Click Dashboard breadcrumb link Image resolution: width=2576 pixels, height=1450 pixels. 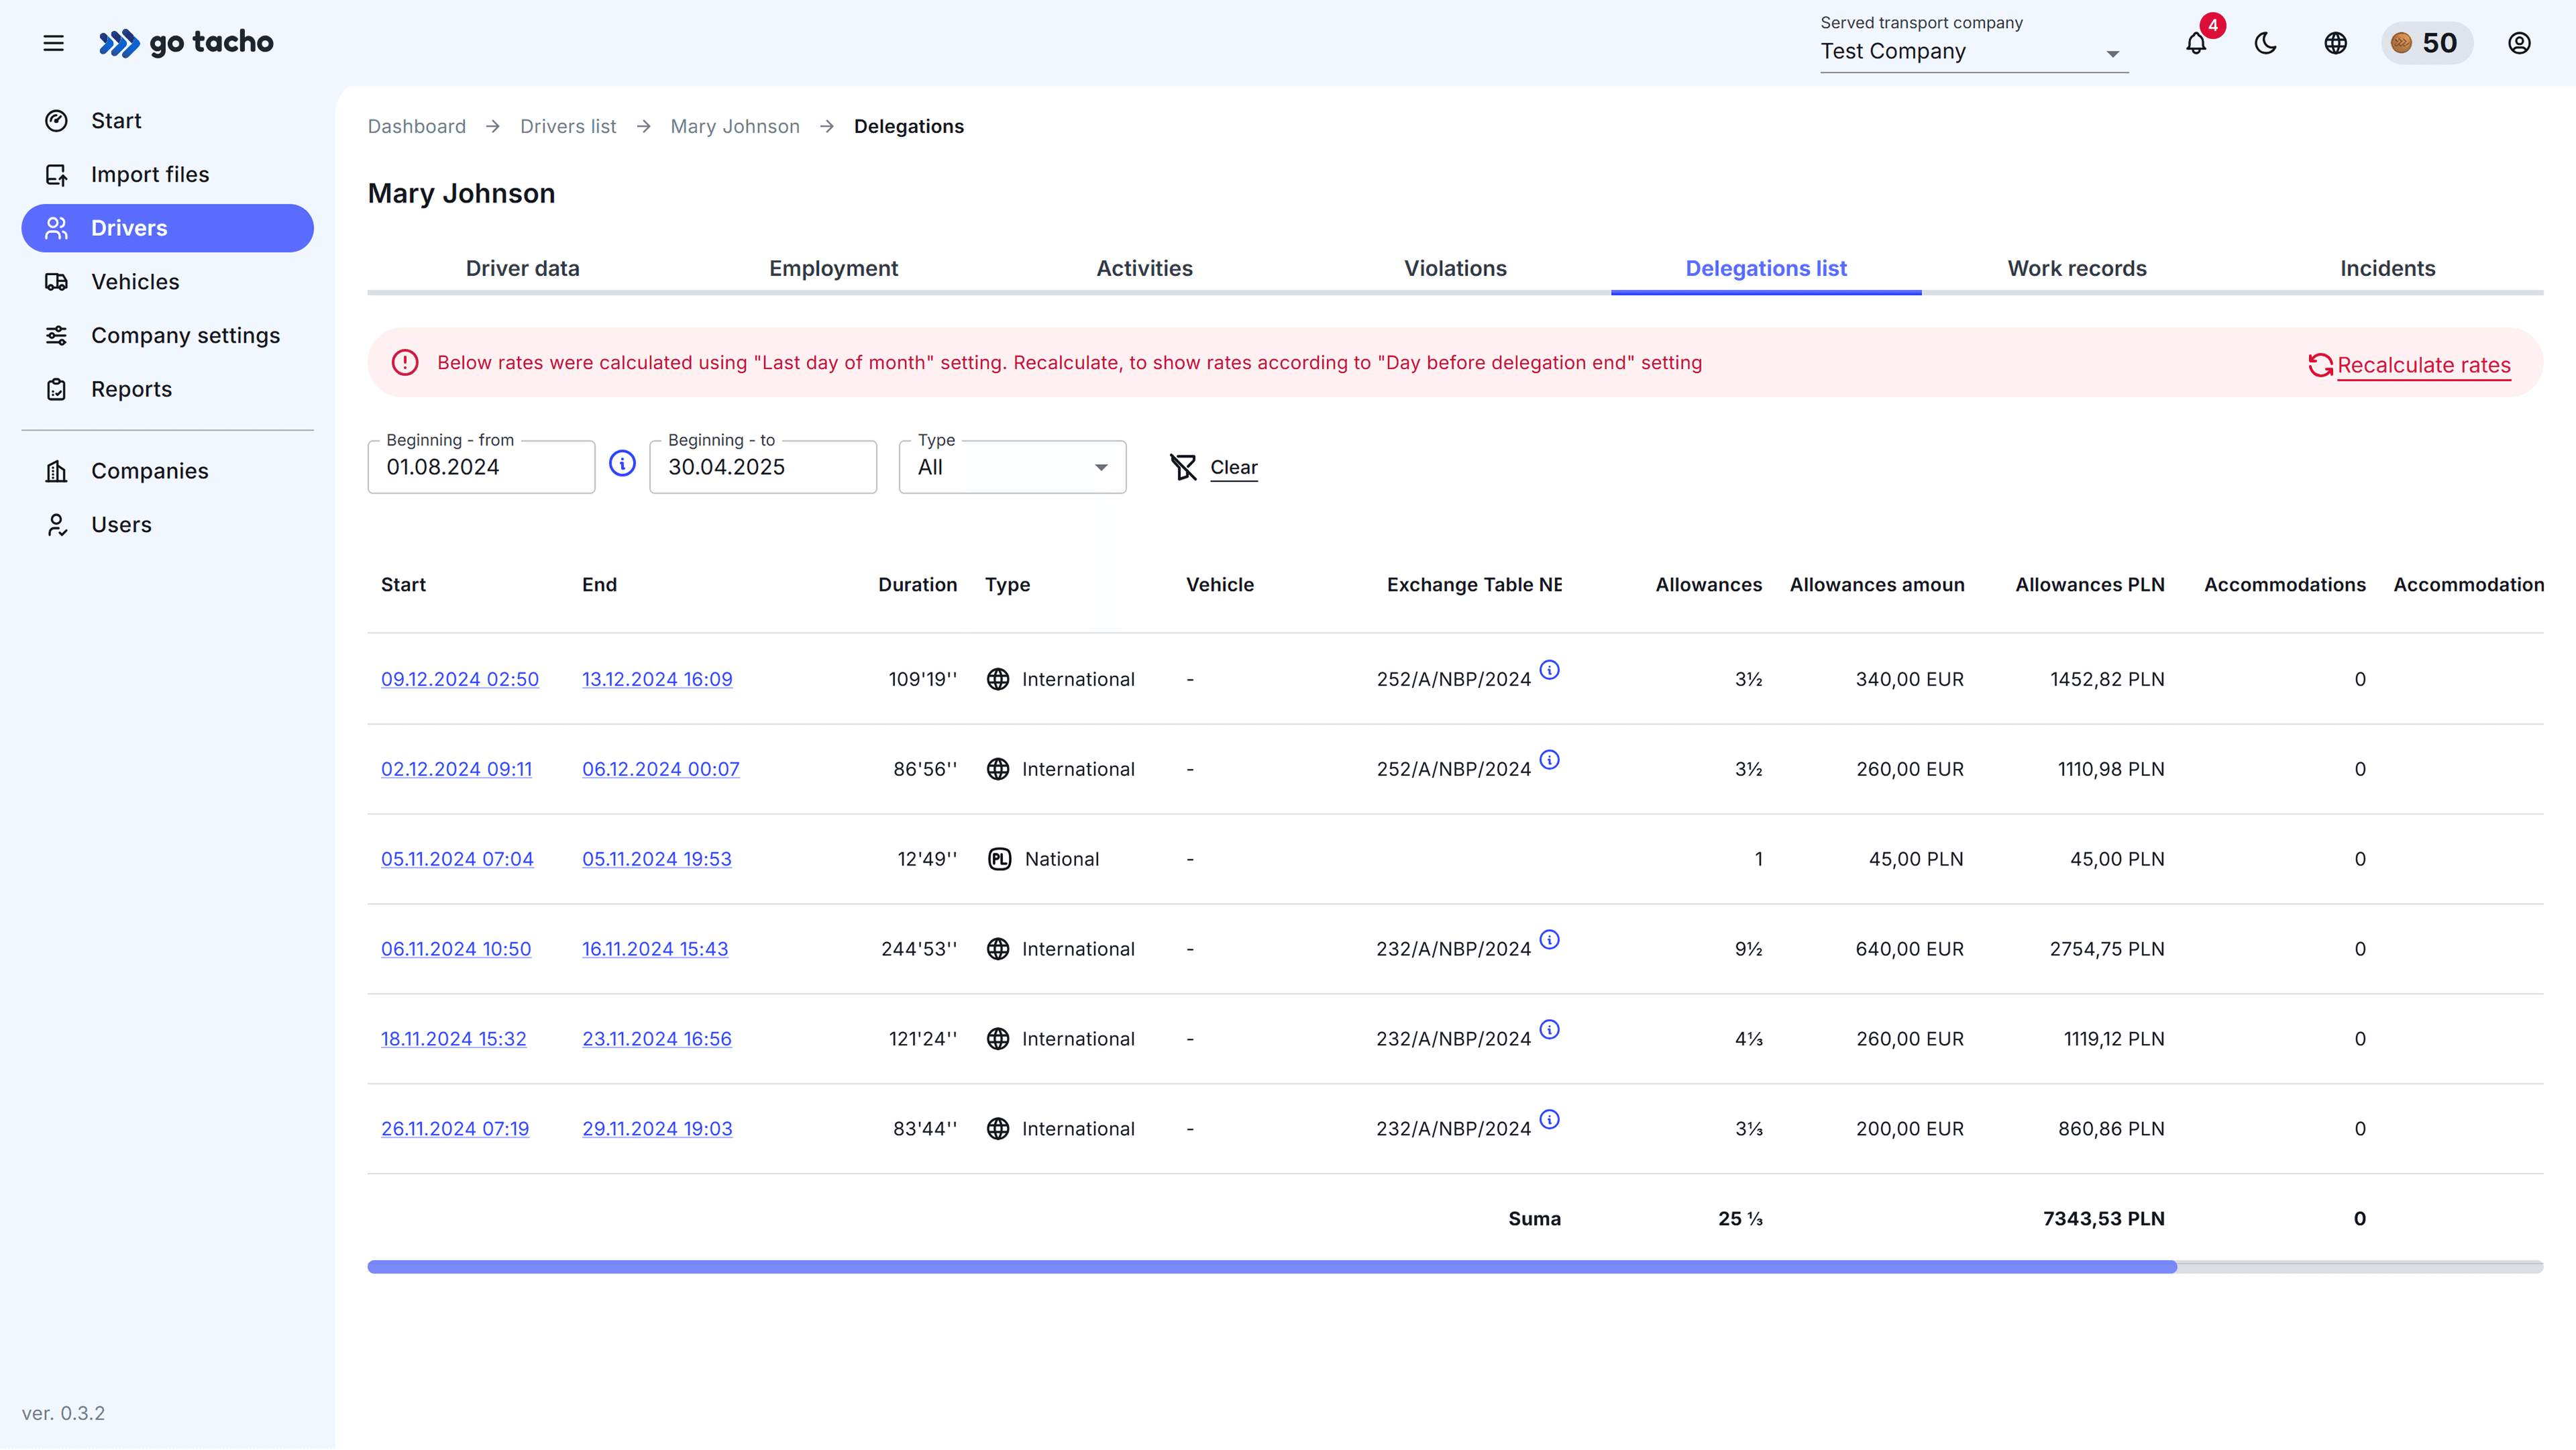tap(417, 127)
